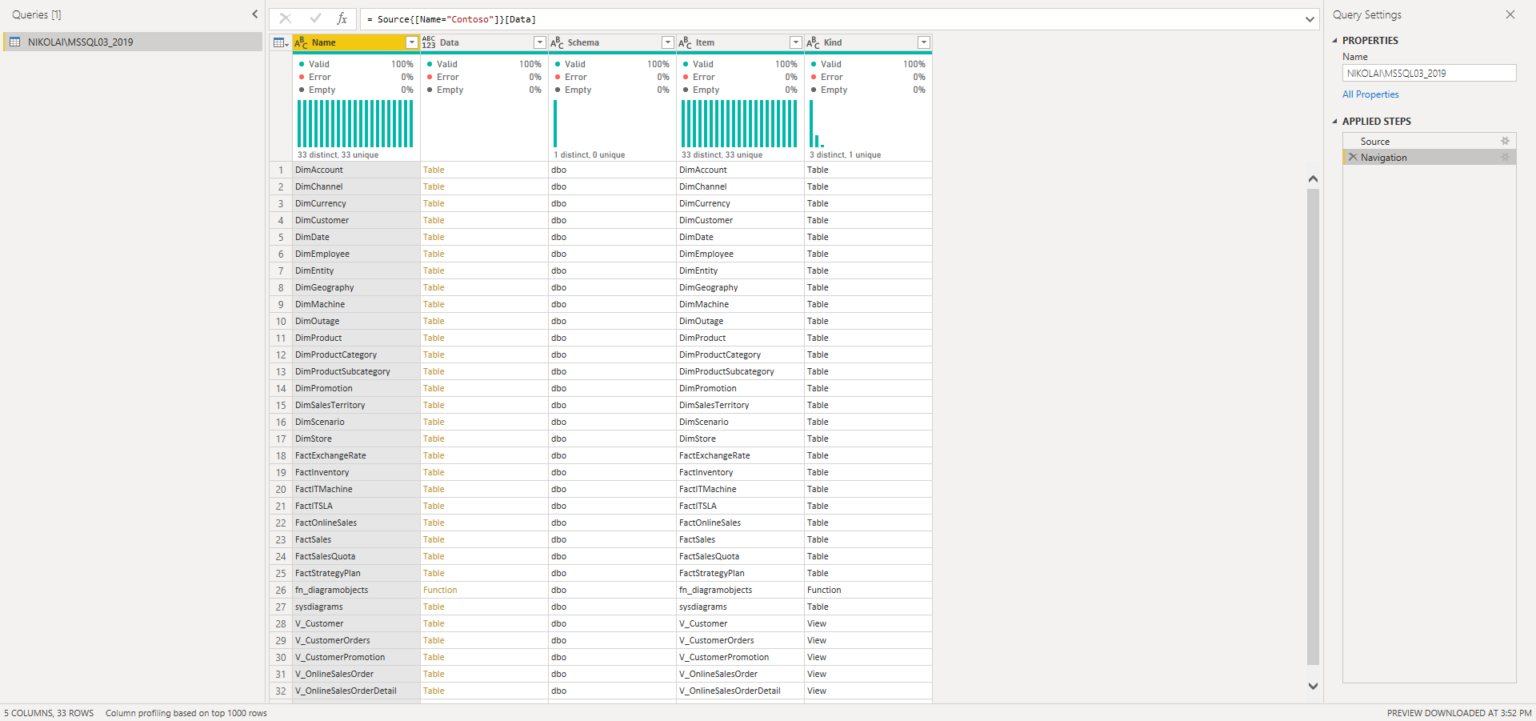This screenshot has height=721, width=1536.
Task: Click the V_OnlineSalesOrderDetail cell in Name column
Action: point(356,690)
